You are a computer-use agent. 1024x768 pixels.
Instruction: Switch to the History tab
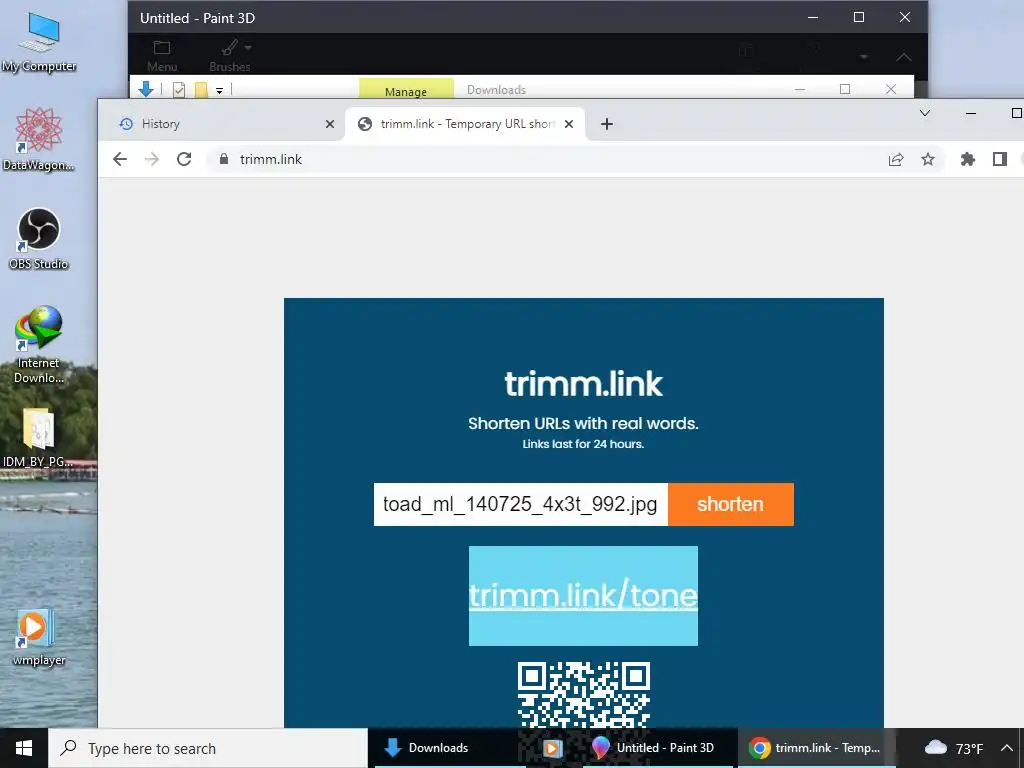tap(222, 124)
